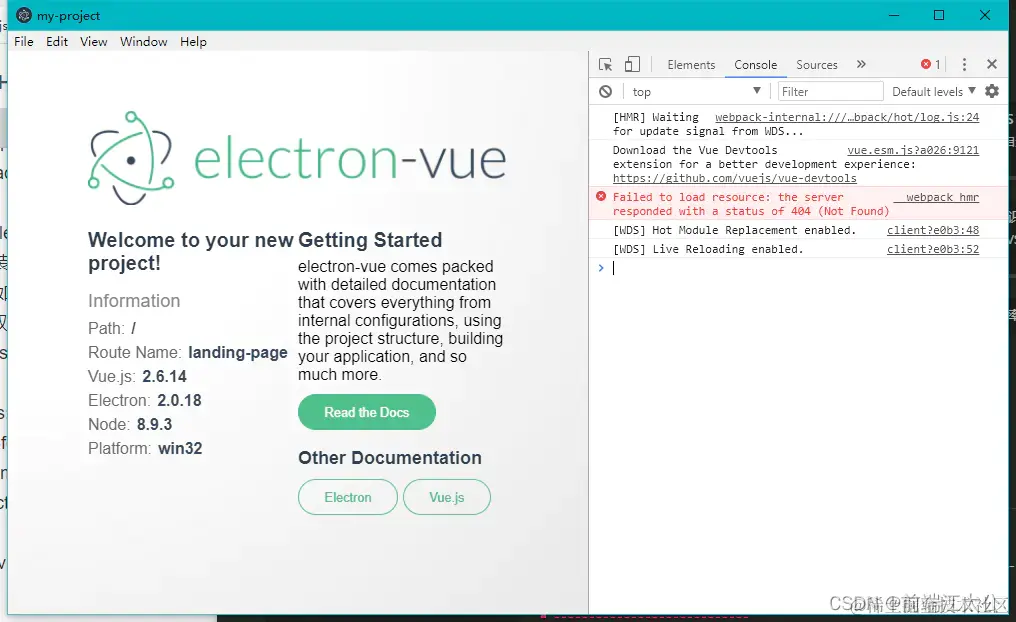Viewport: 1016px width, 622px height.
Task: Click the Read the Docs button
Action: (x=367, y=412)
